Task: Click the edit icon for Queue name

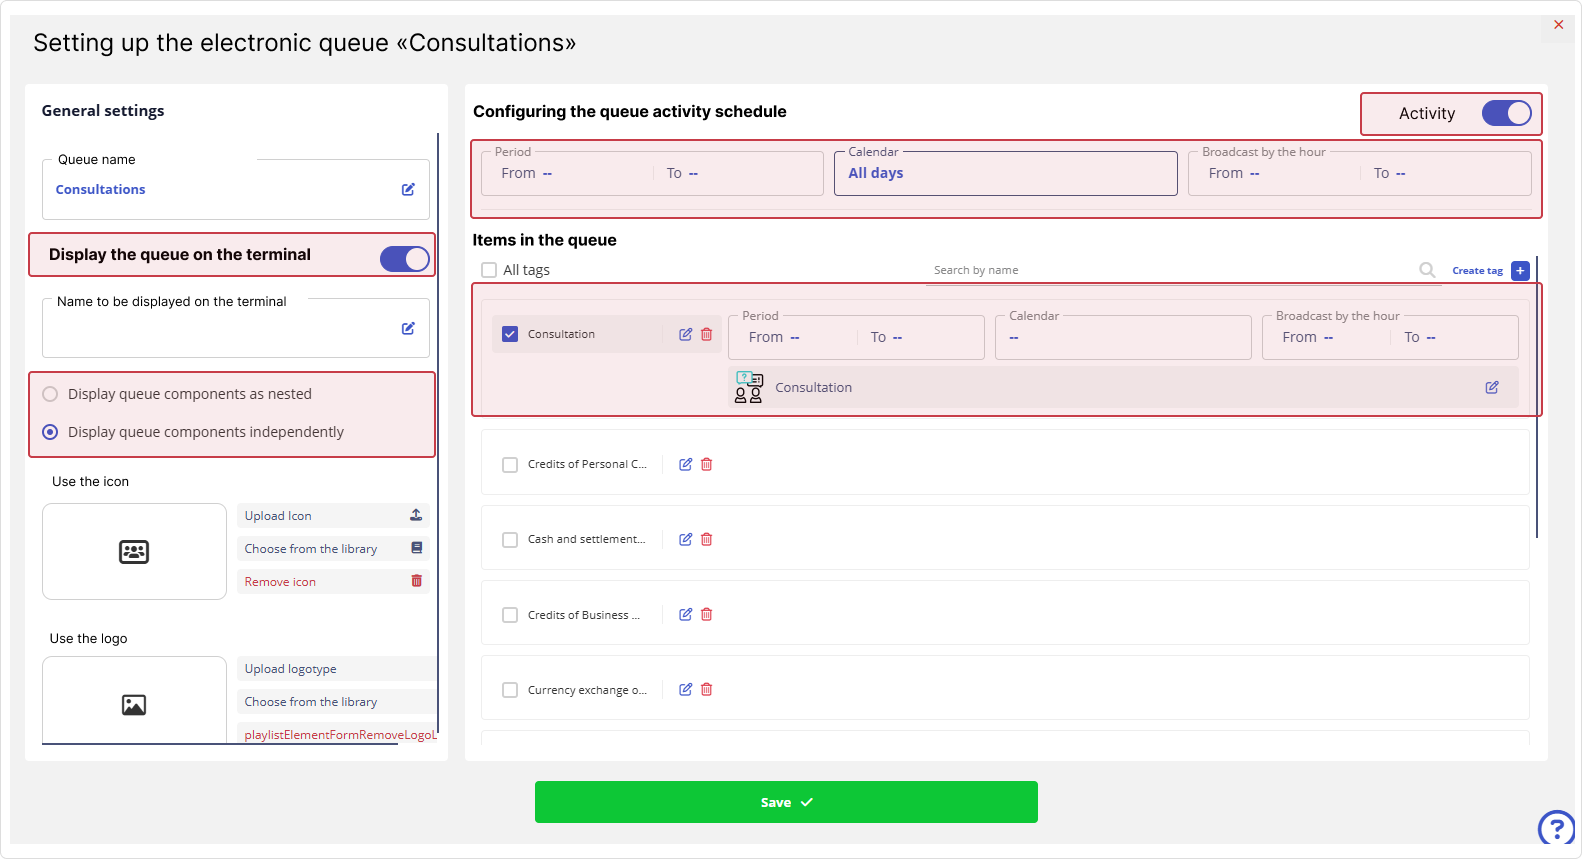Action: 408,189
